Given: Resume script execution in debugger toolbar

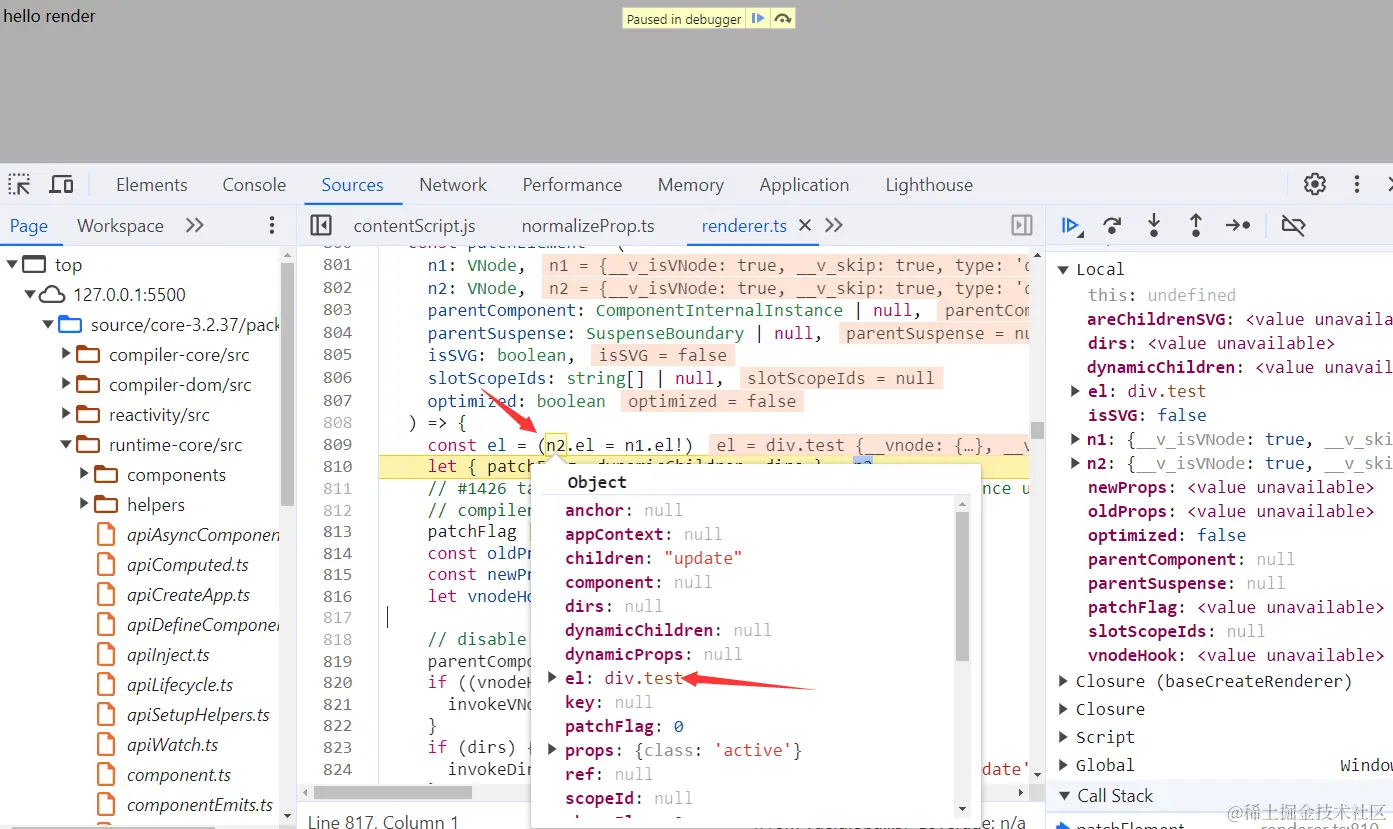Looking at the screenshot, I should click(x=1071, y=225).
